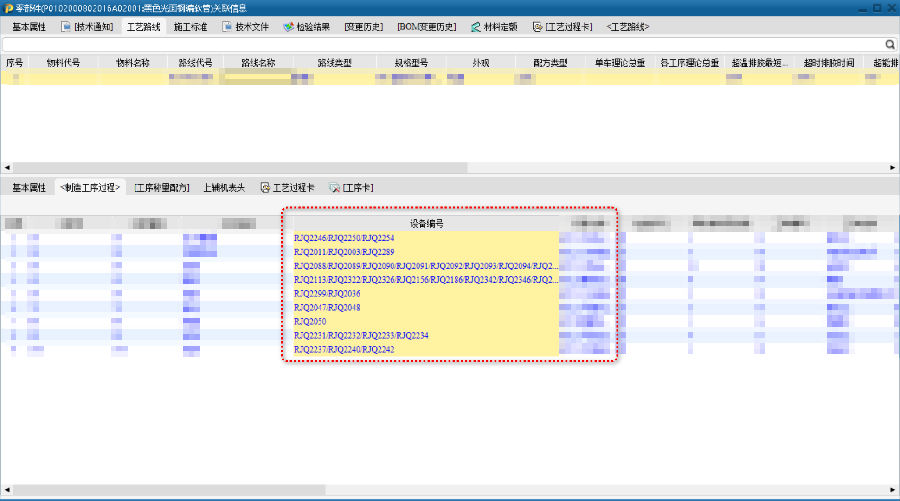Click the 超时排胶时间 column header
Image resolution: width=900 pixels, height=501 pixels.
pos(829,63)
